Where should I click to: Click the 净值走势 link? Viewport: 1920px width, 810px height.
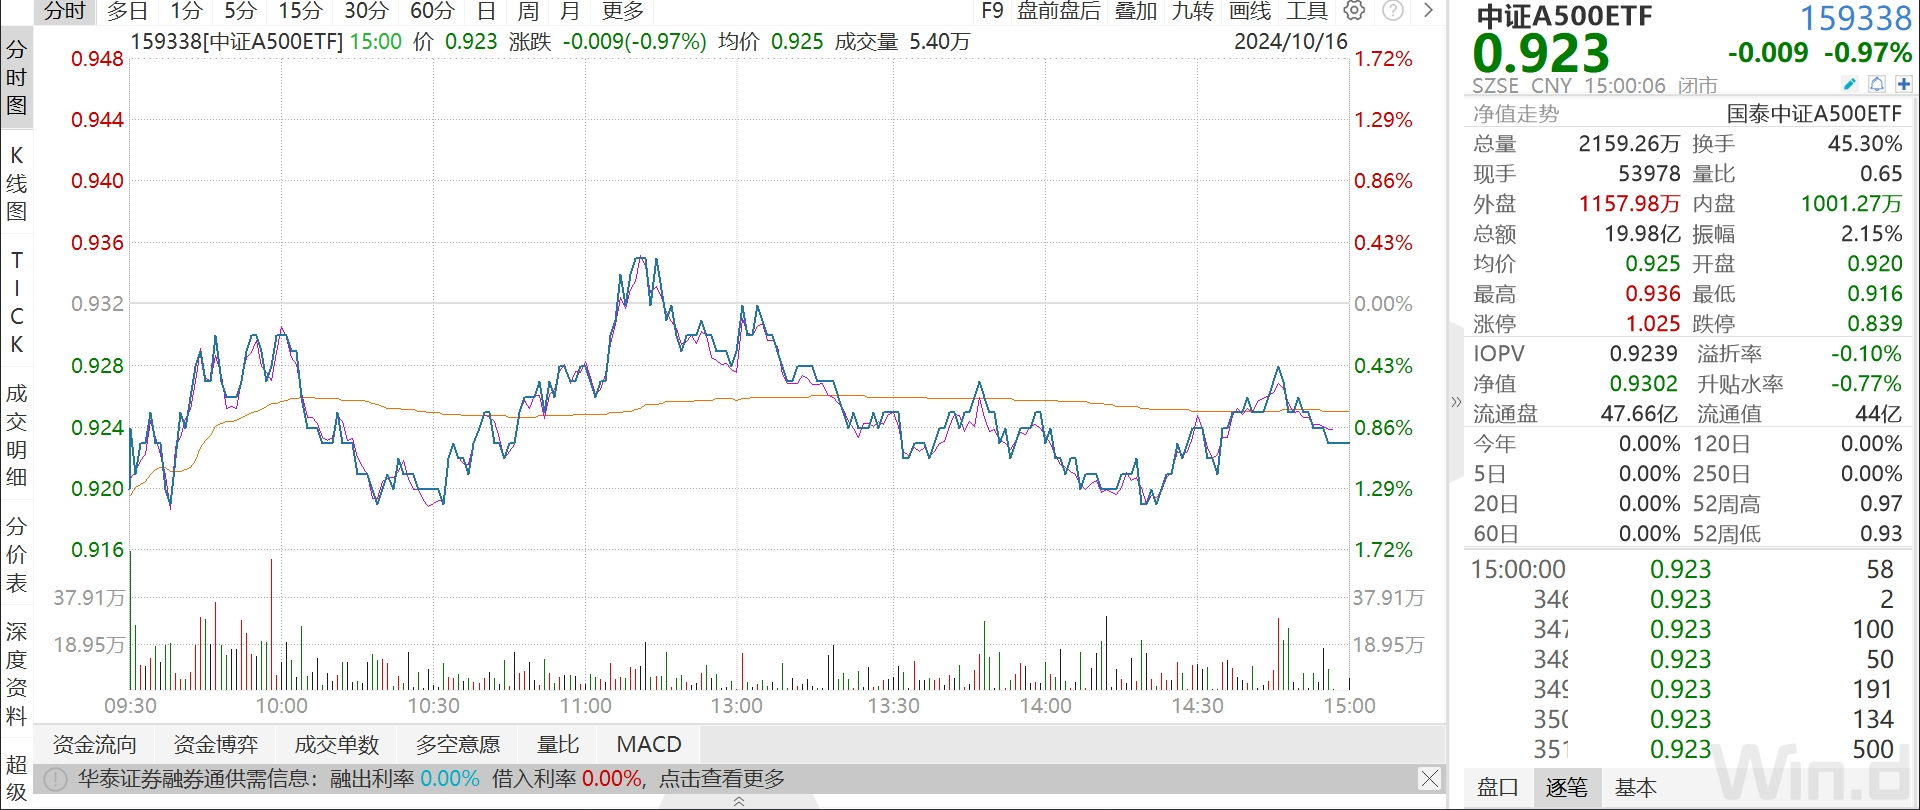(x=1516, y=114)
